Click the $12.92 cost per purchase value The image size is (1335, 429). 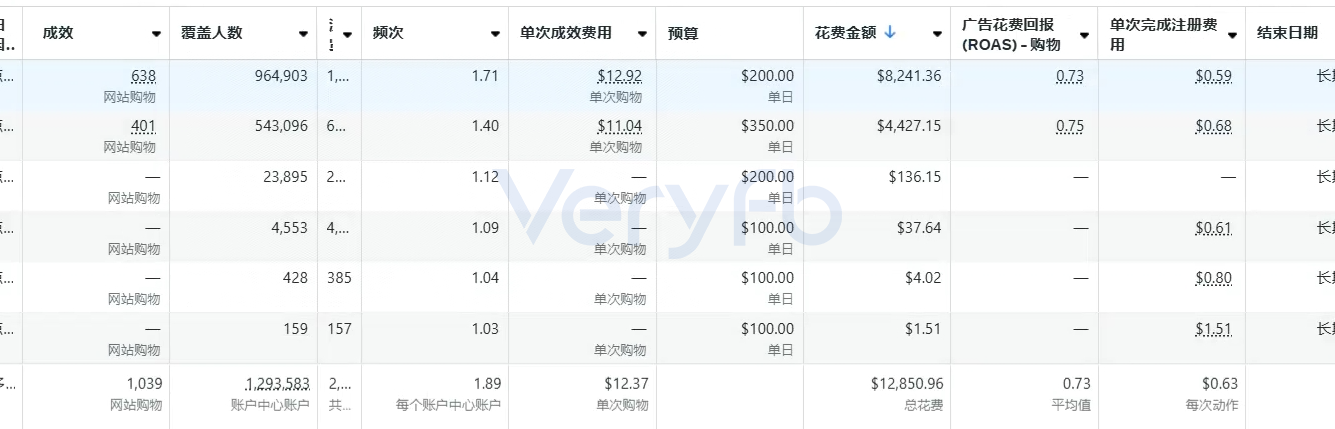coord(619,76)
